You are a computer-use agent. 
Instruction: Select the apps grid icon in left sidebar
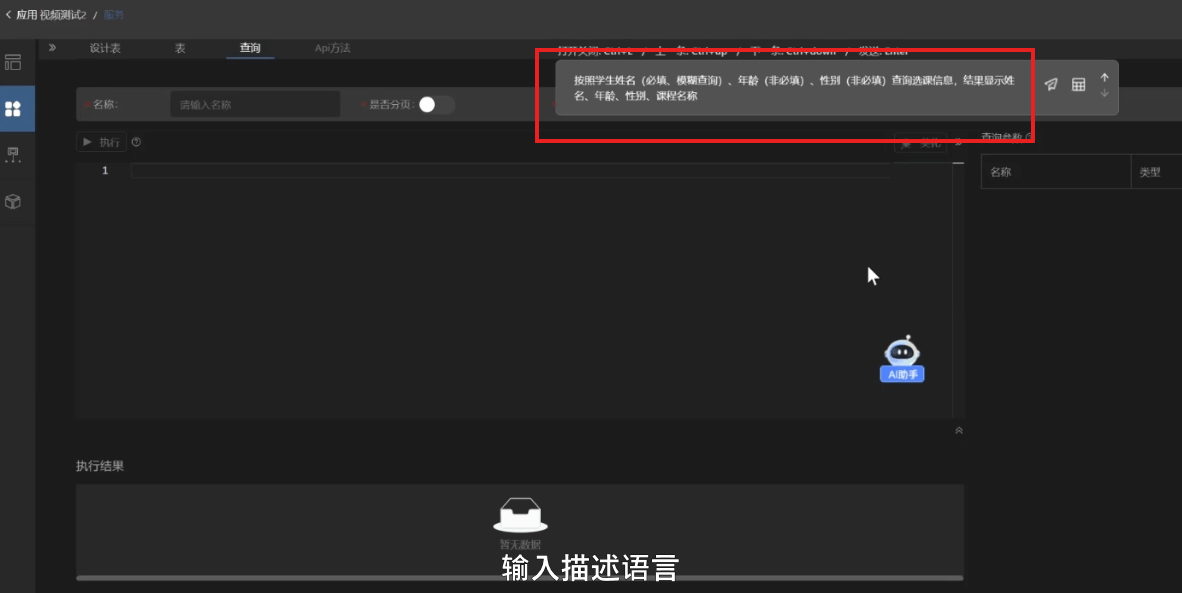[14, 109]
